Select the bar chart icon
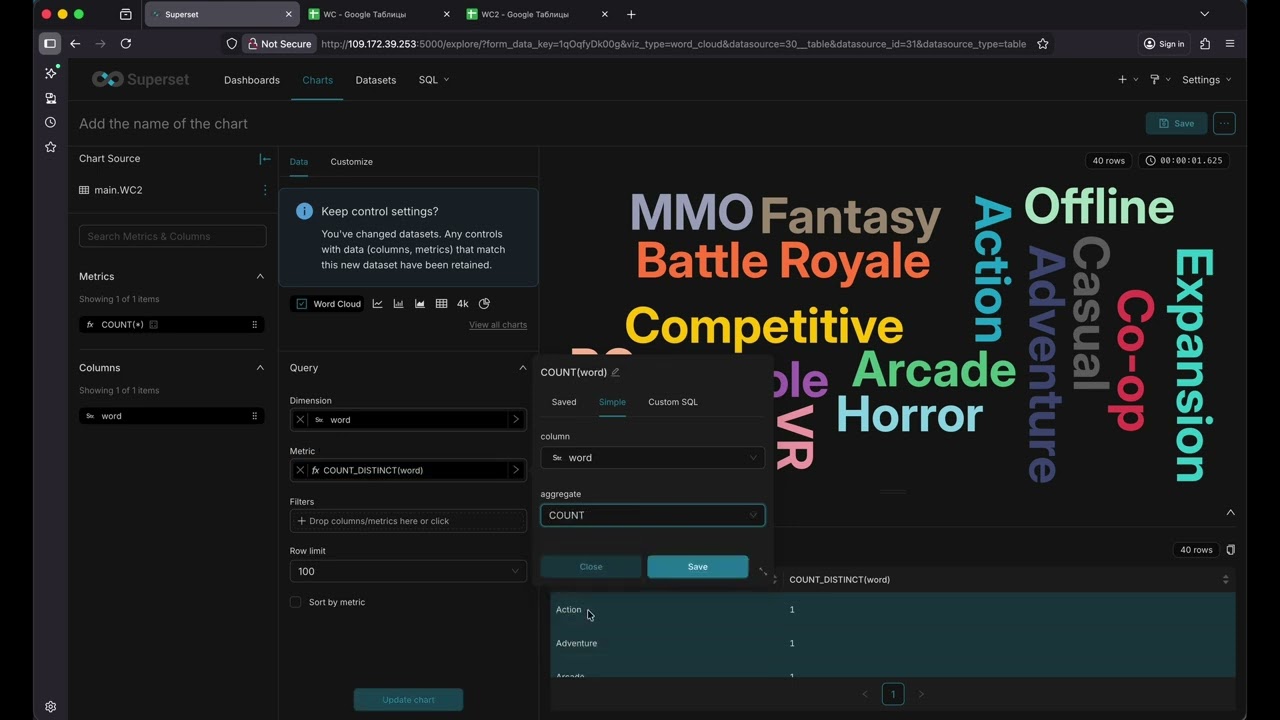The image size is (1280, 720). (398, 304)
